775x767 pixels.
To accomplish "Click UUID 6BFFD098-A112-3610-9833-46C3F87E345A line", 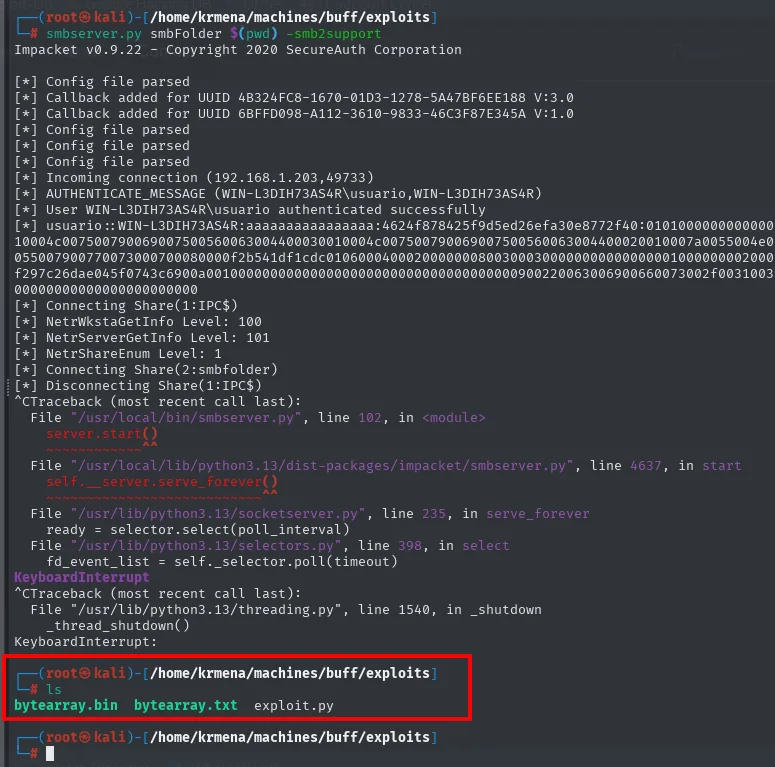I will pyautogui.click(x=294, y=114).
